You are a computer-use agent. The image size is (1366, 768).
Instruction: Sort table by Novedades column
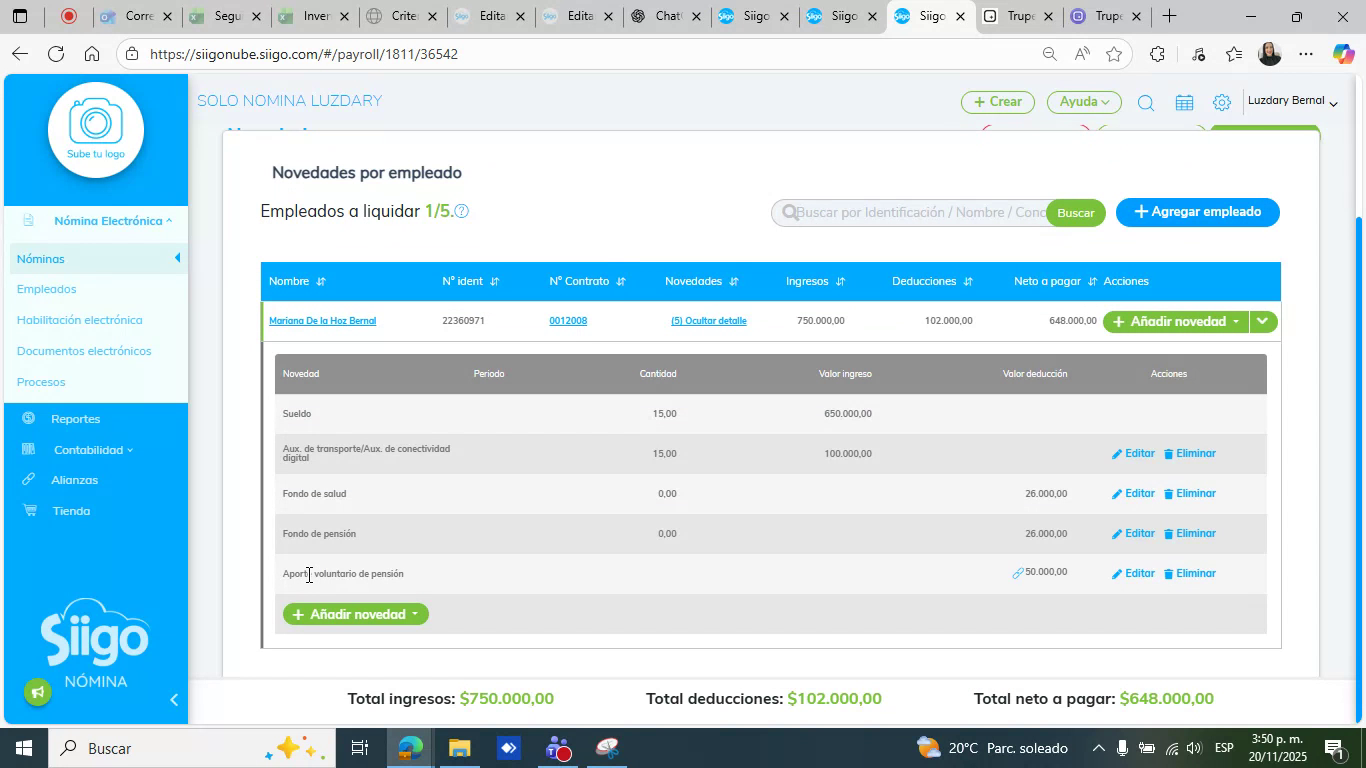(x=733, y=282)
